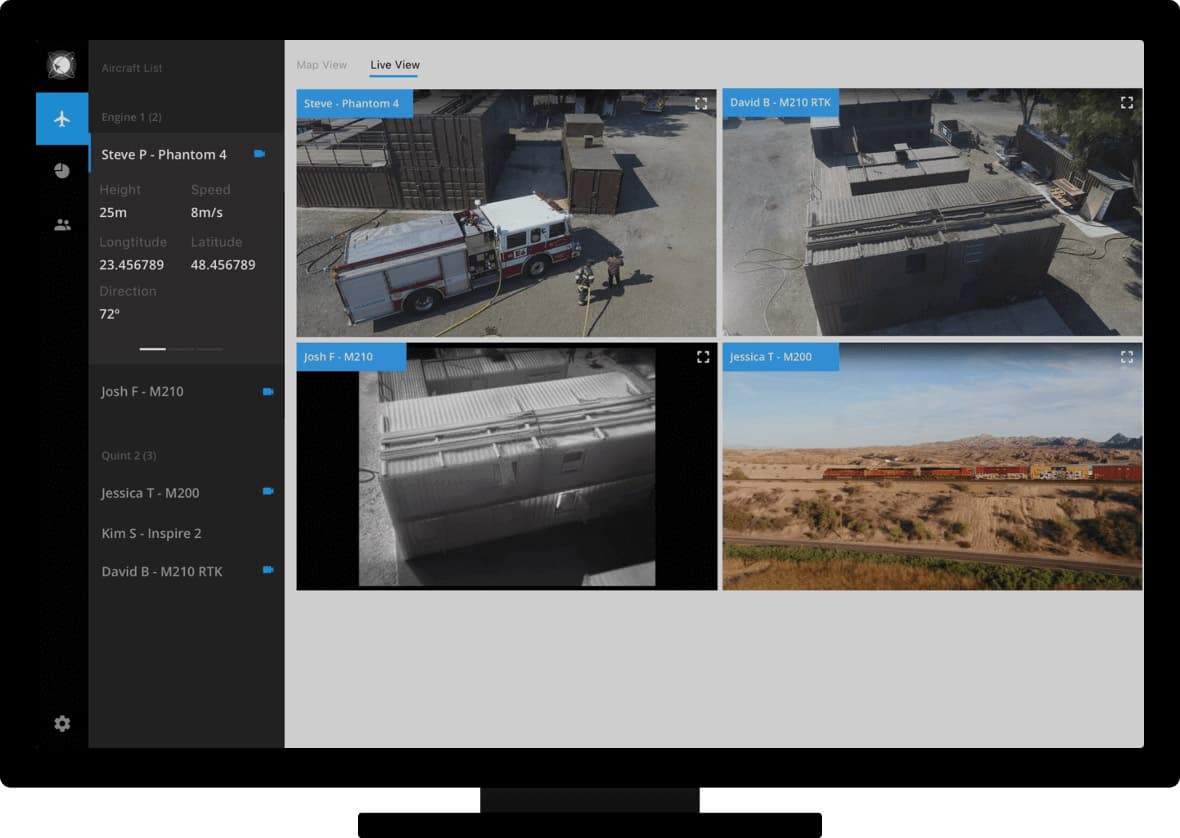The width and height of the screenshot is (1180, 838).
Task: Fullscreen the Josh F - M210 thermal feed
Action: point(702,357)
